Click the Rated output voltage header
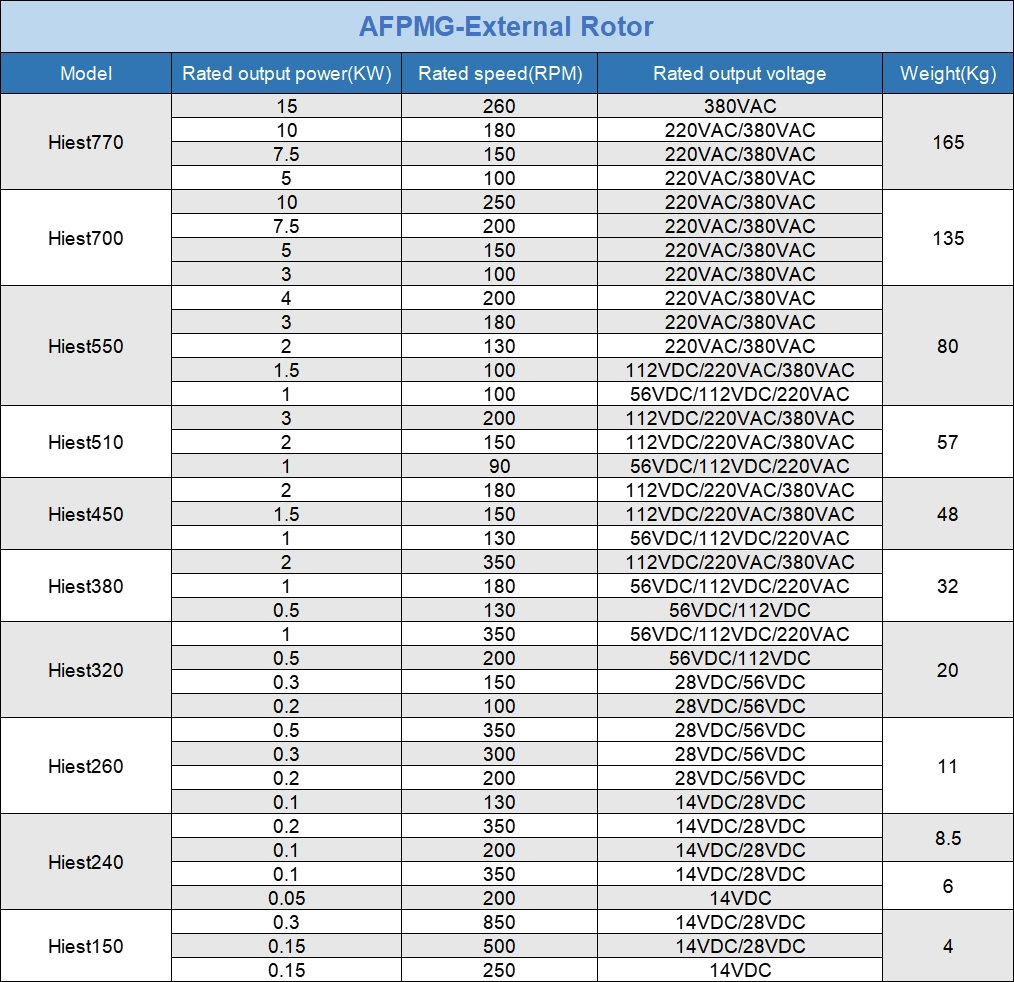The image size is (1014, 982). pos(738,73)
